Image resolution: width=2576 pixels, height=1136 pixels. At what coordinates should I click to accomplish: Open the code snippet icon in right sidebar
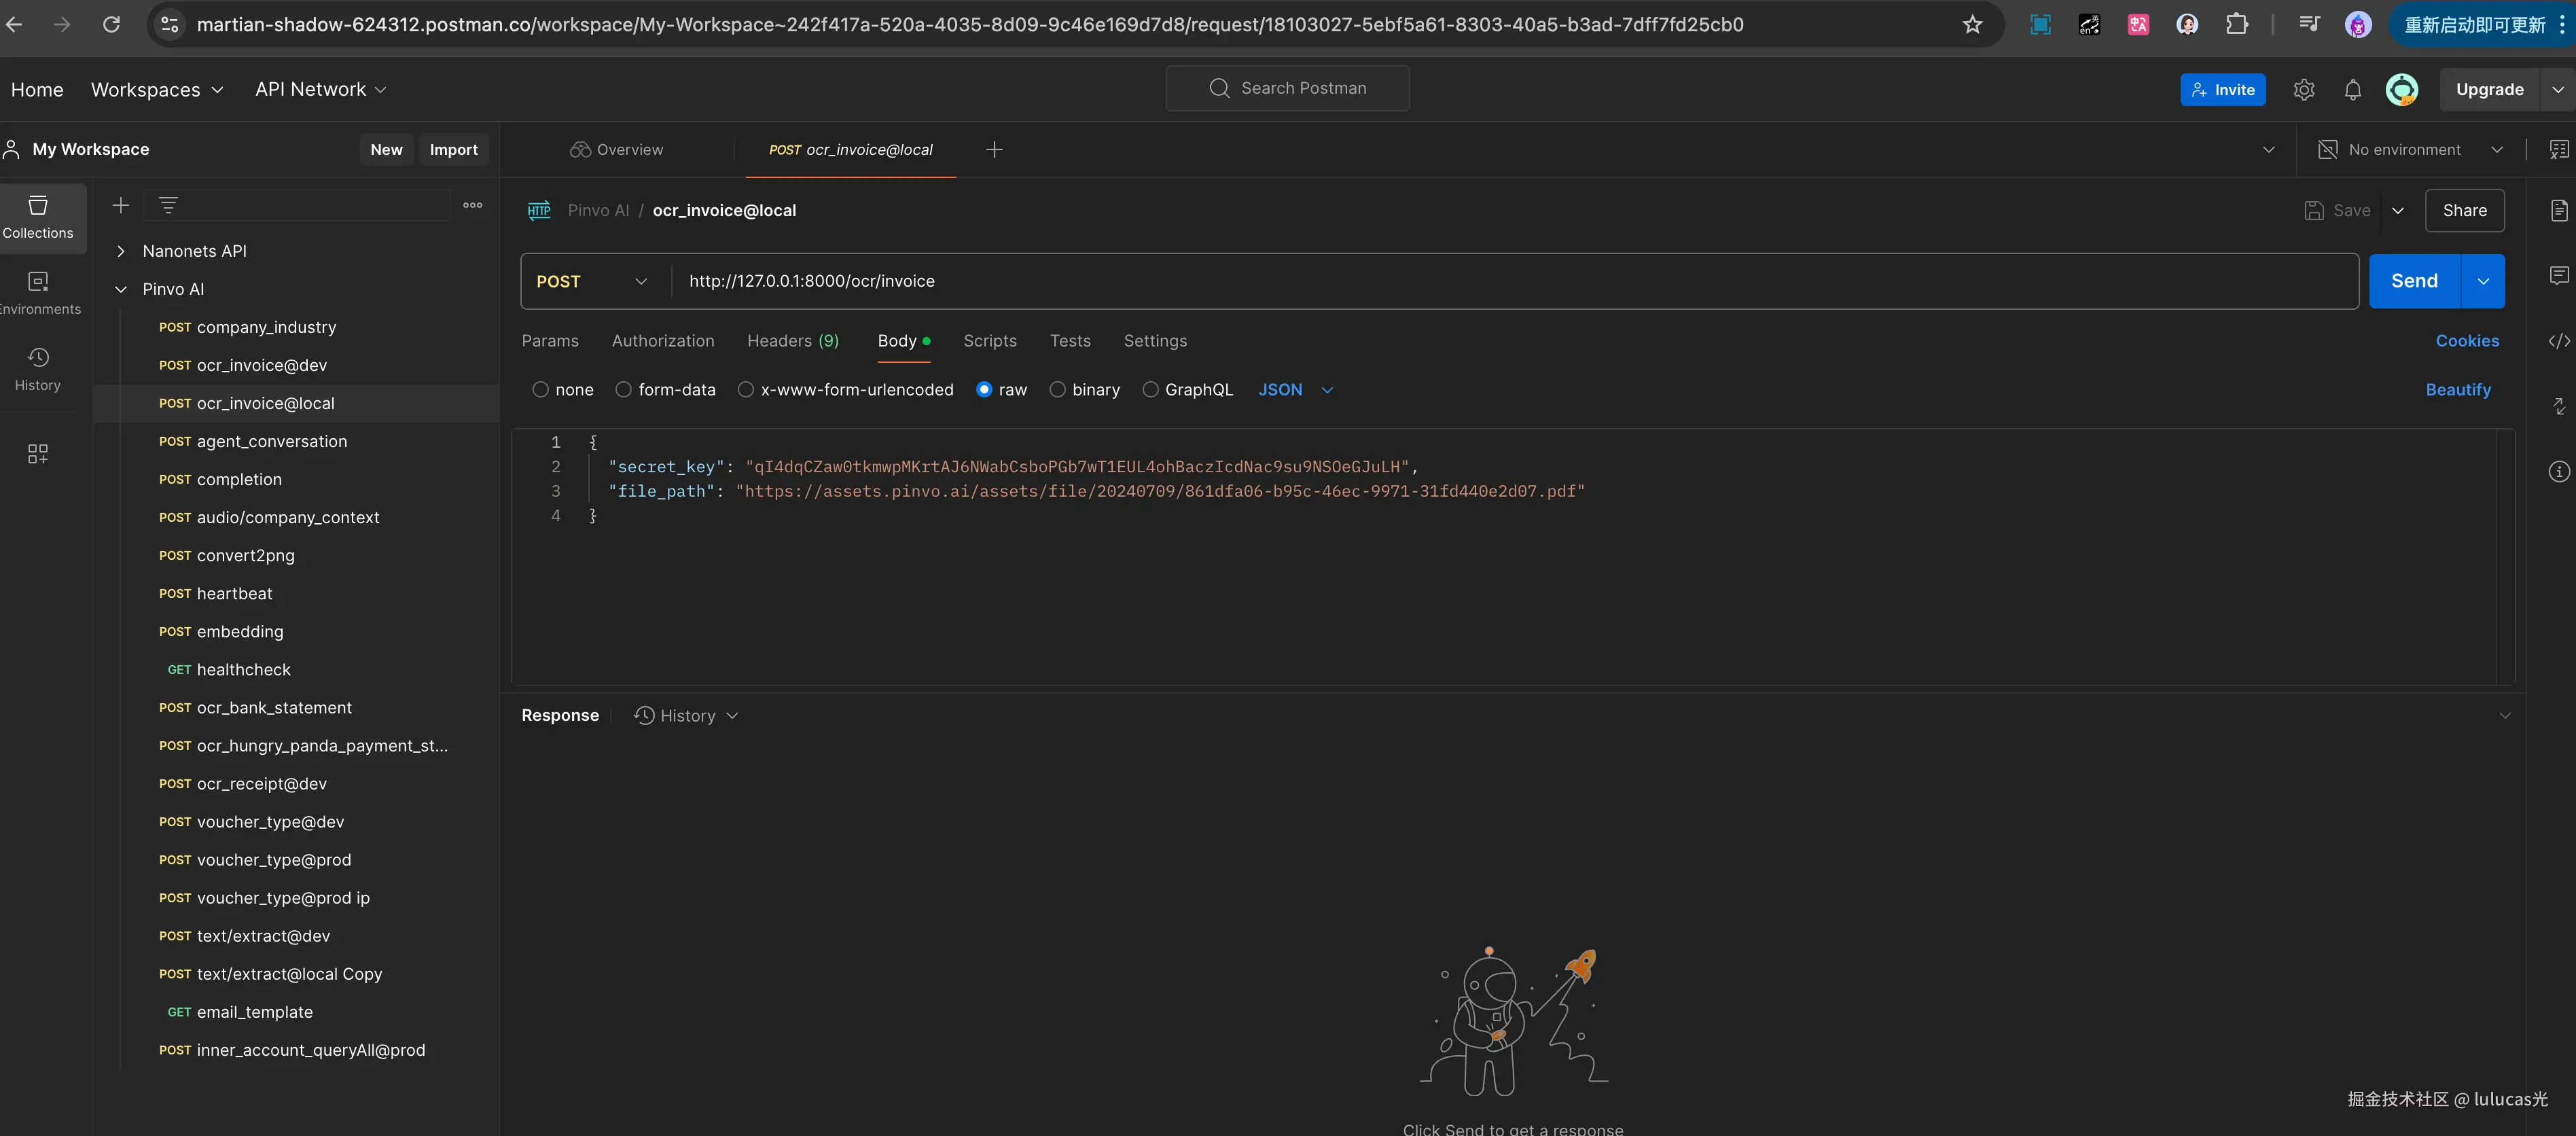click(2558, 342)
